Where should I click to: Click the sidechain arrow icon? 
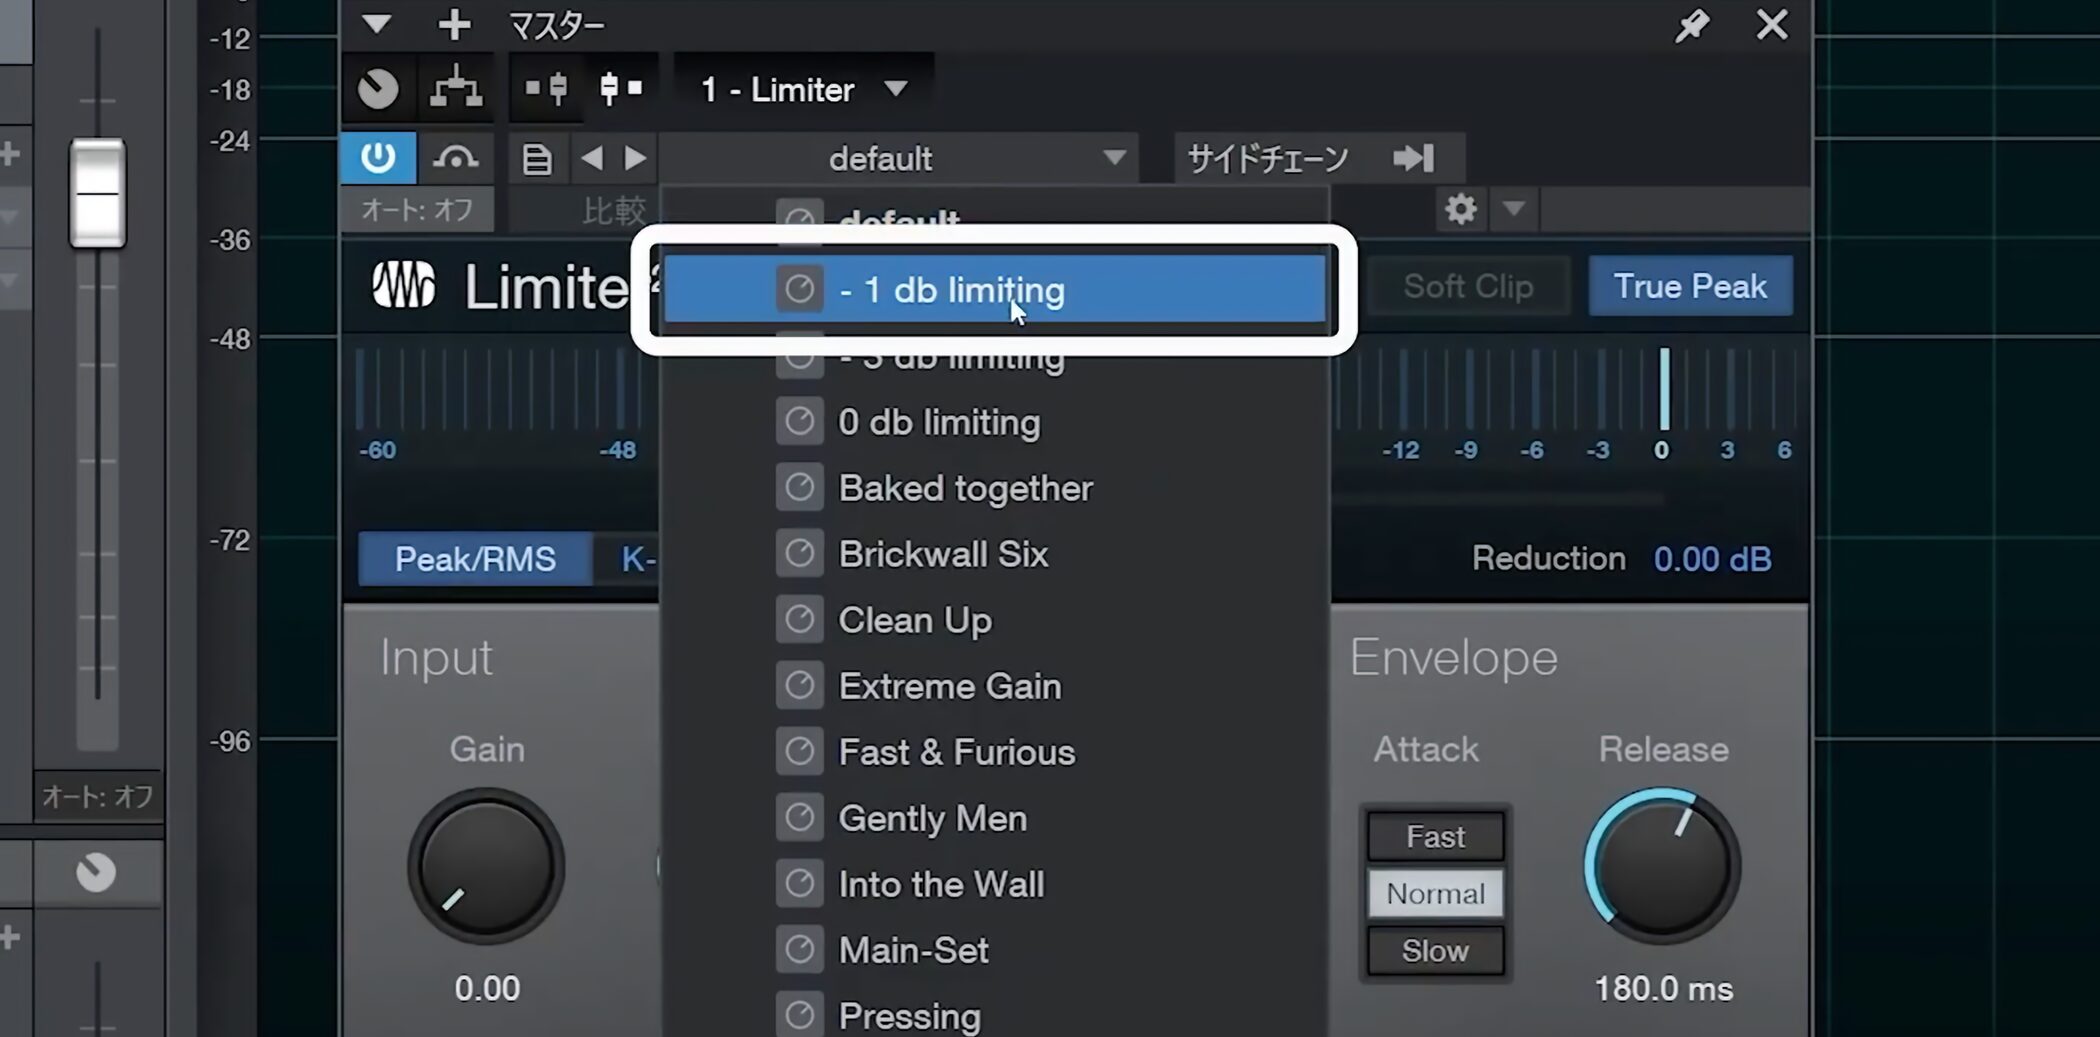tap(1413, 158)
